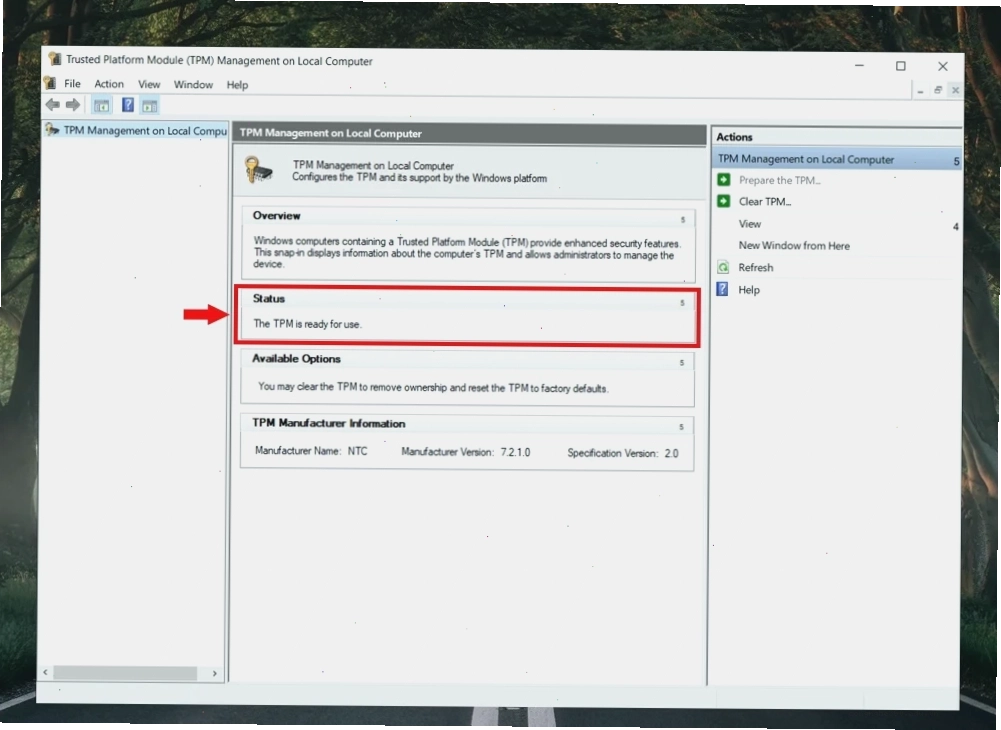The height and width of the screenshot is (730, 1001).
Task: Click the "You may clear the TPM" text
Action: coord(433,388)
